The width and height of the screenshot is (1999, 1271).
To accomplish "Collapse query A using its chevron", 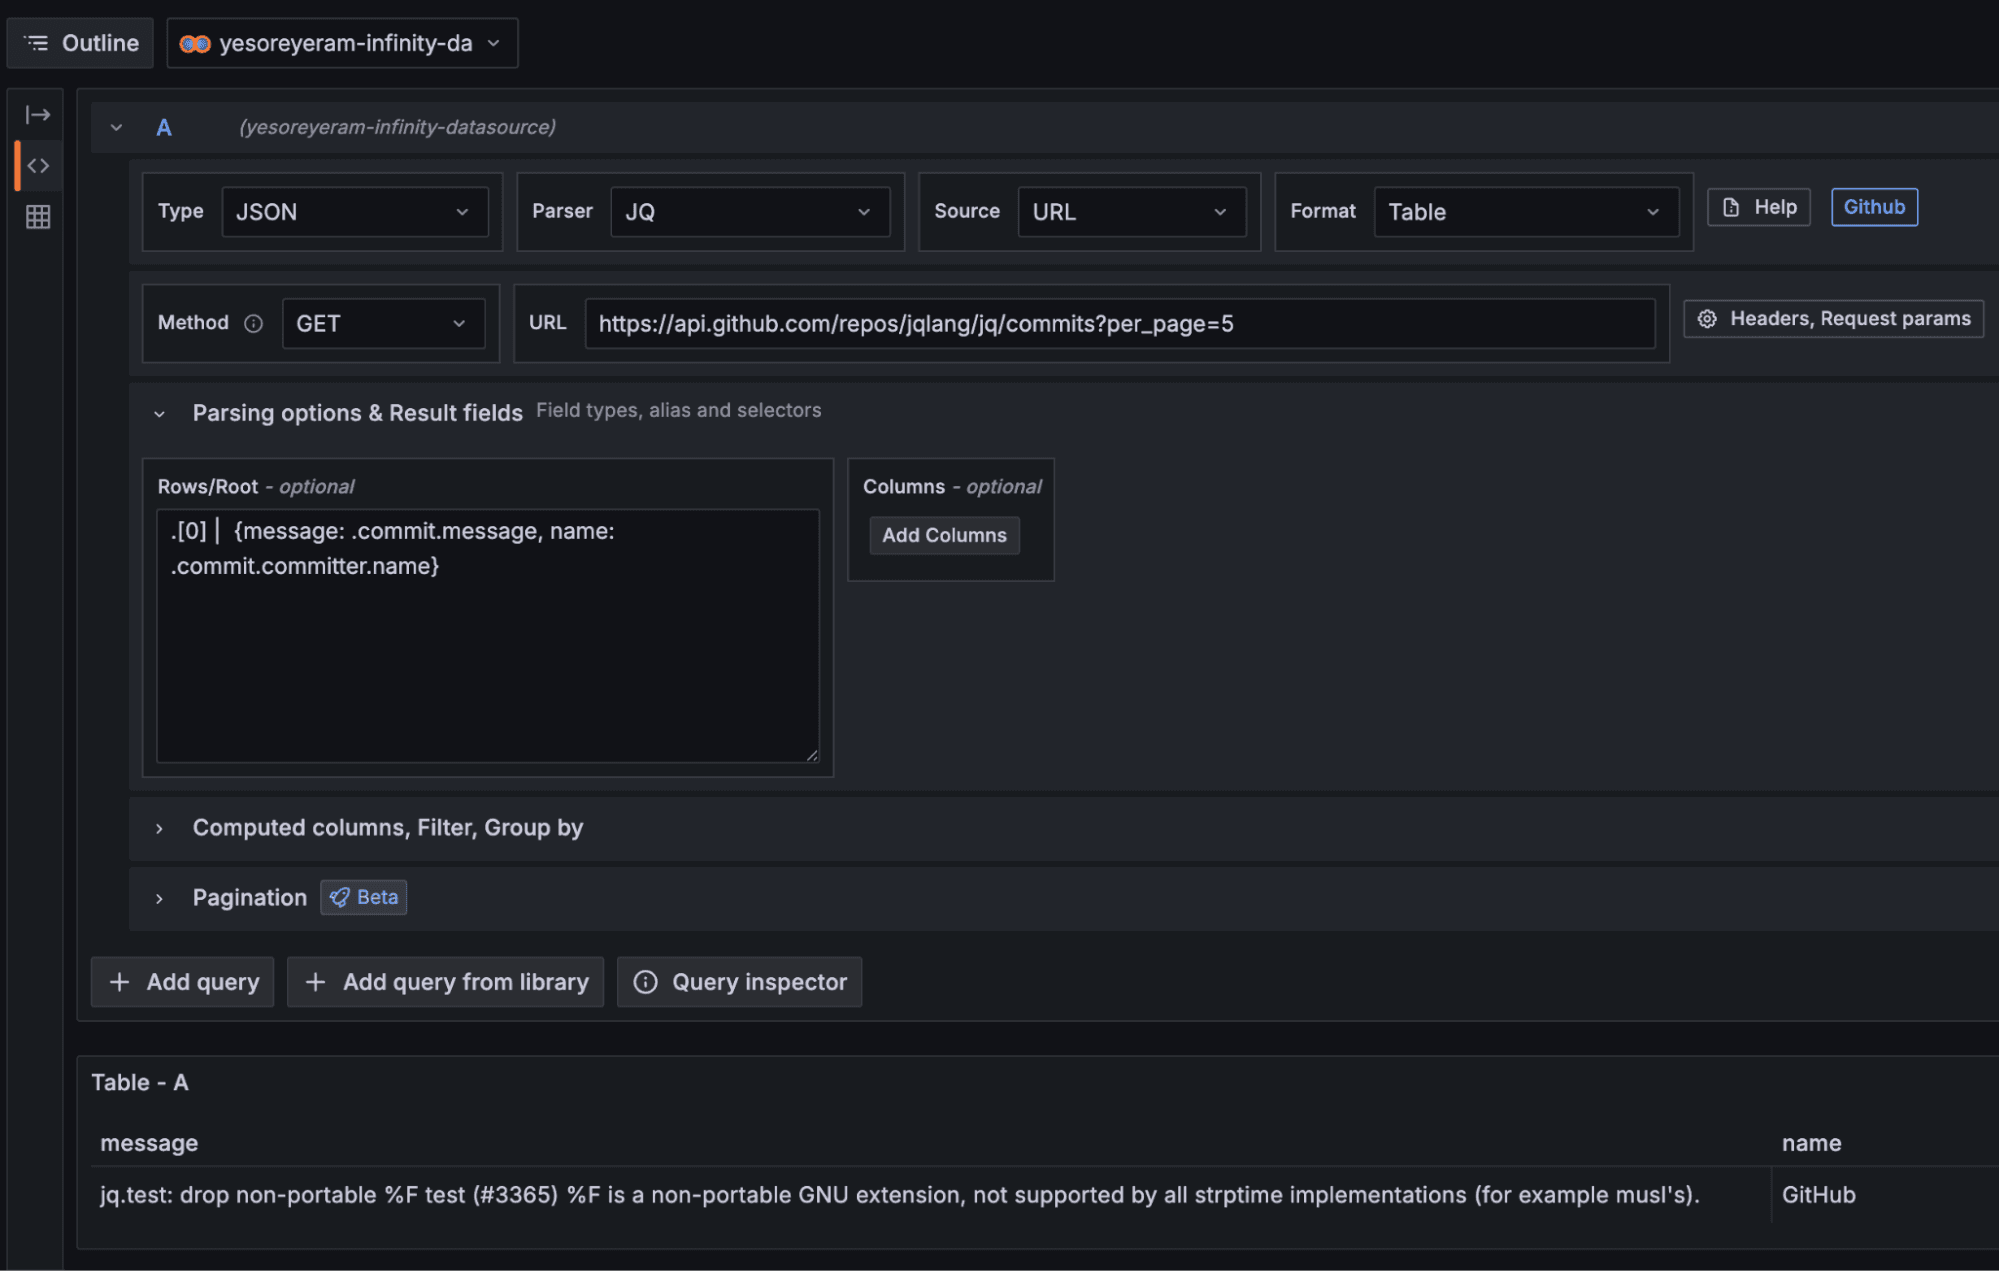I will (x=115, y=127).
